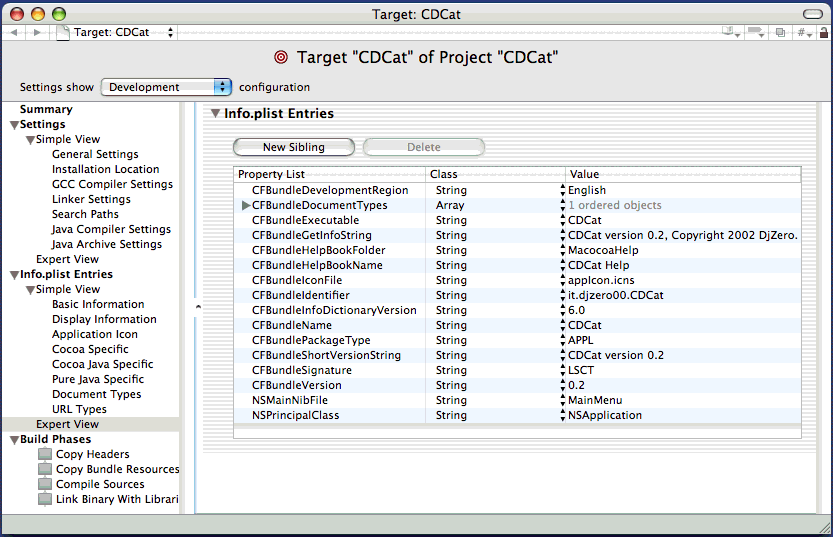Click the red target bullseye icon
The image size is (833, 537).
coord(281,58)
